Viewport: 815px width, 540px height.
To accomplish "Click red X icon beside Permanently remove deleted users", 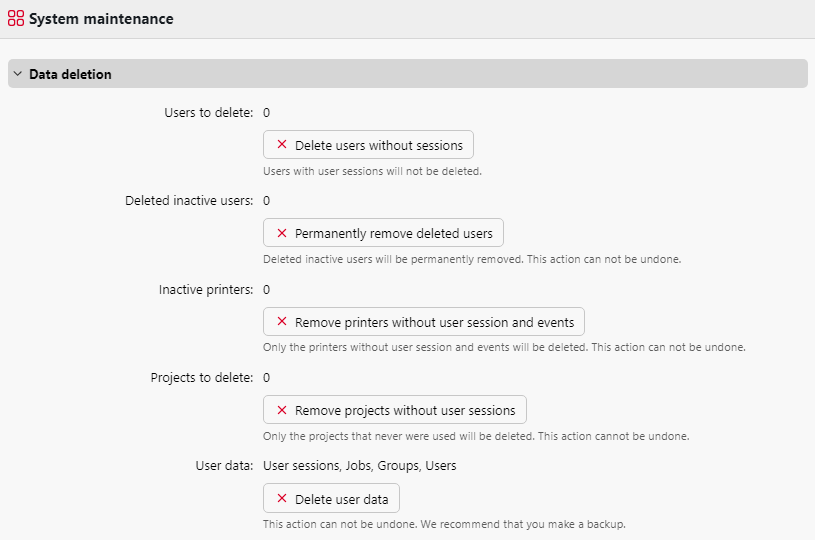I will coord(282,233).
